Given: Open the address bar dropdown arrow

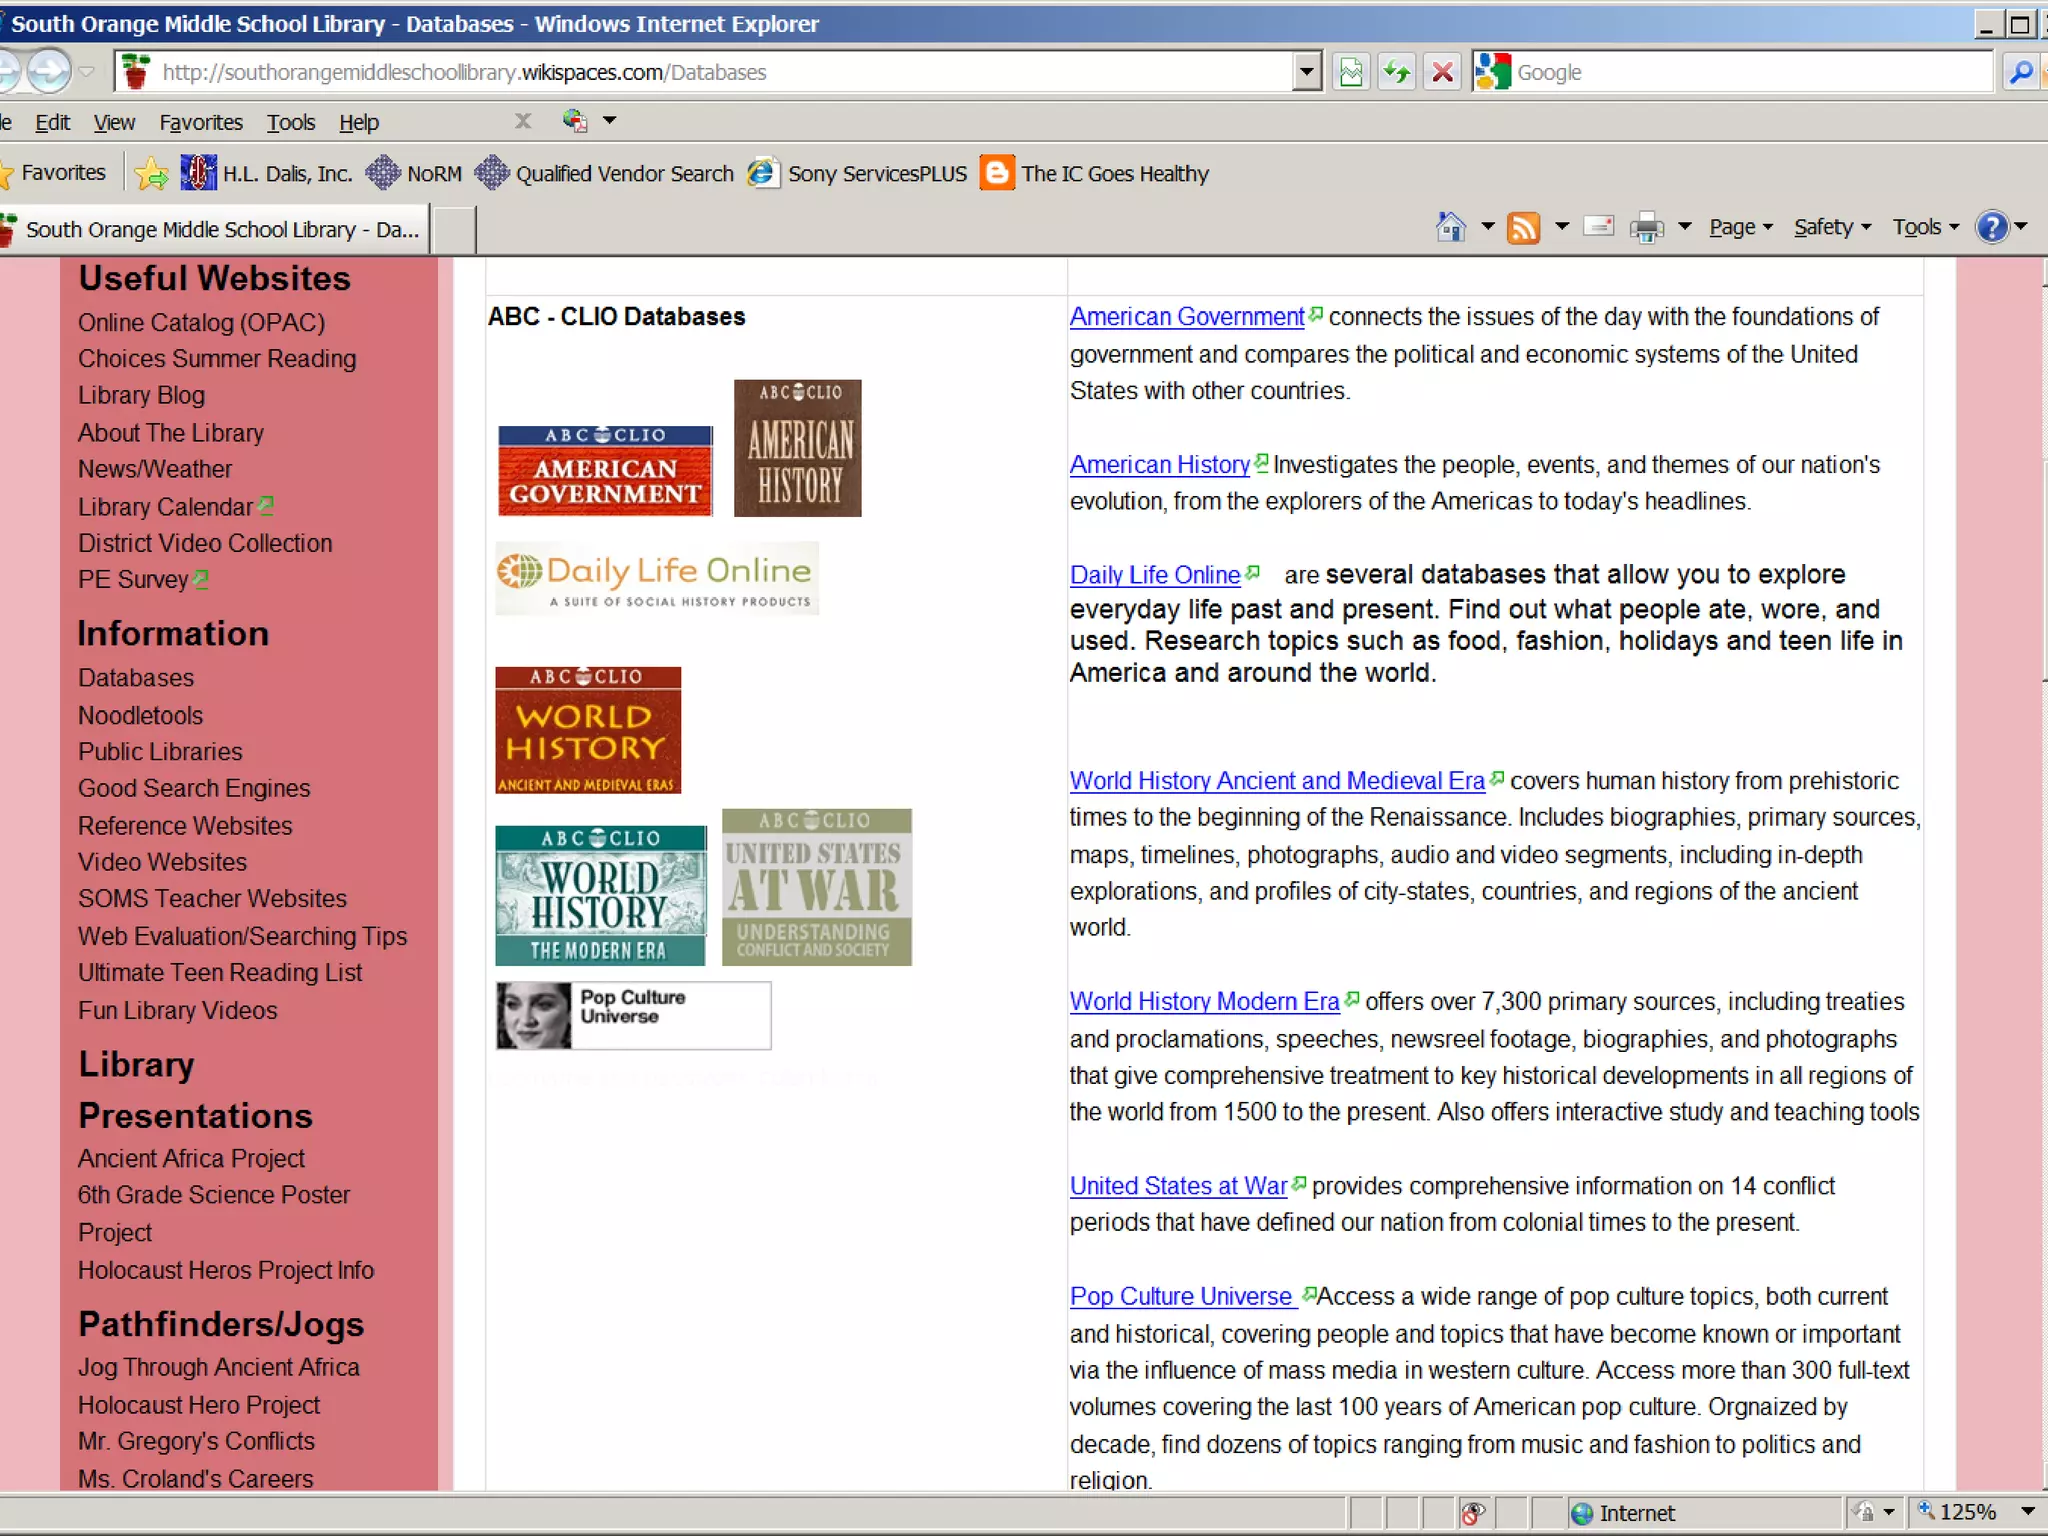Looking at the screenshot, I should click(1305, 72).
